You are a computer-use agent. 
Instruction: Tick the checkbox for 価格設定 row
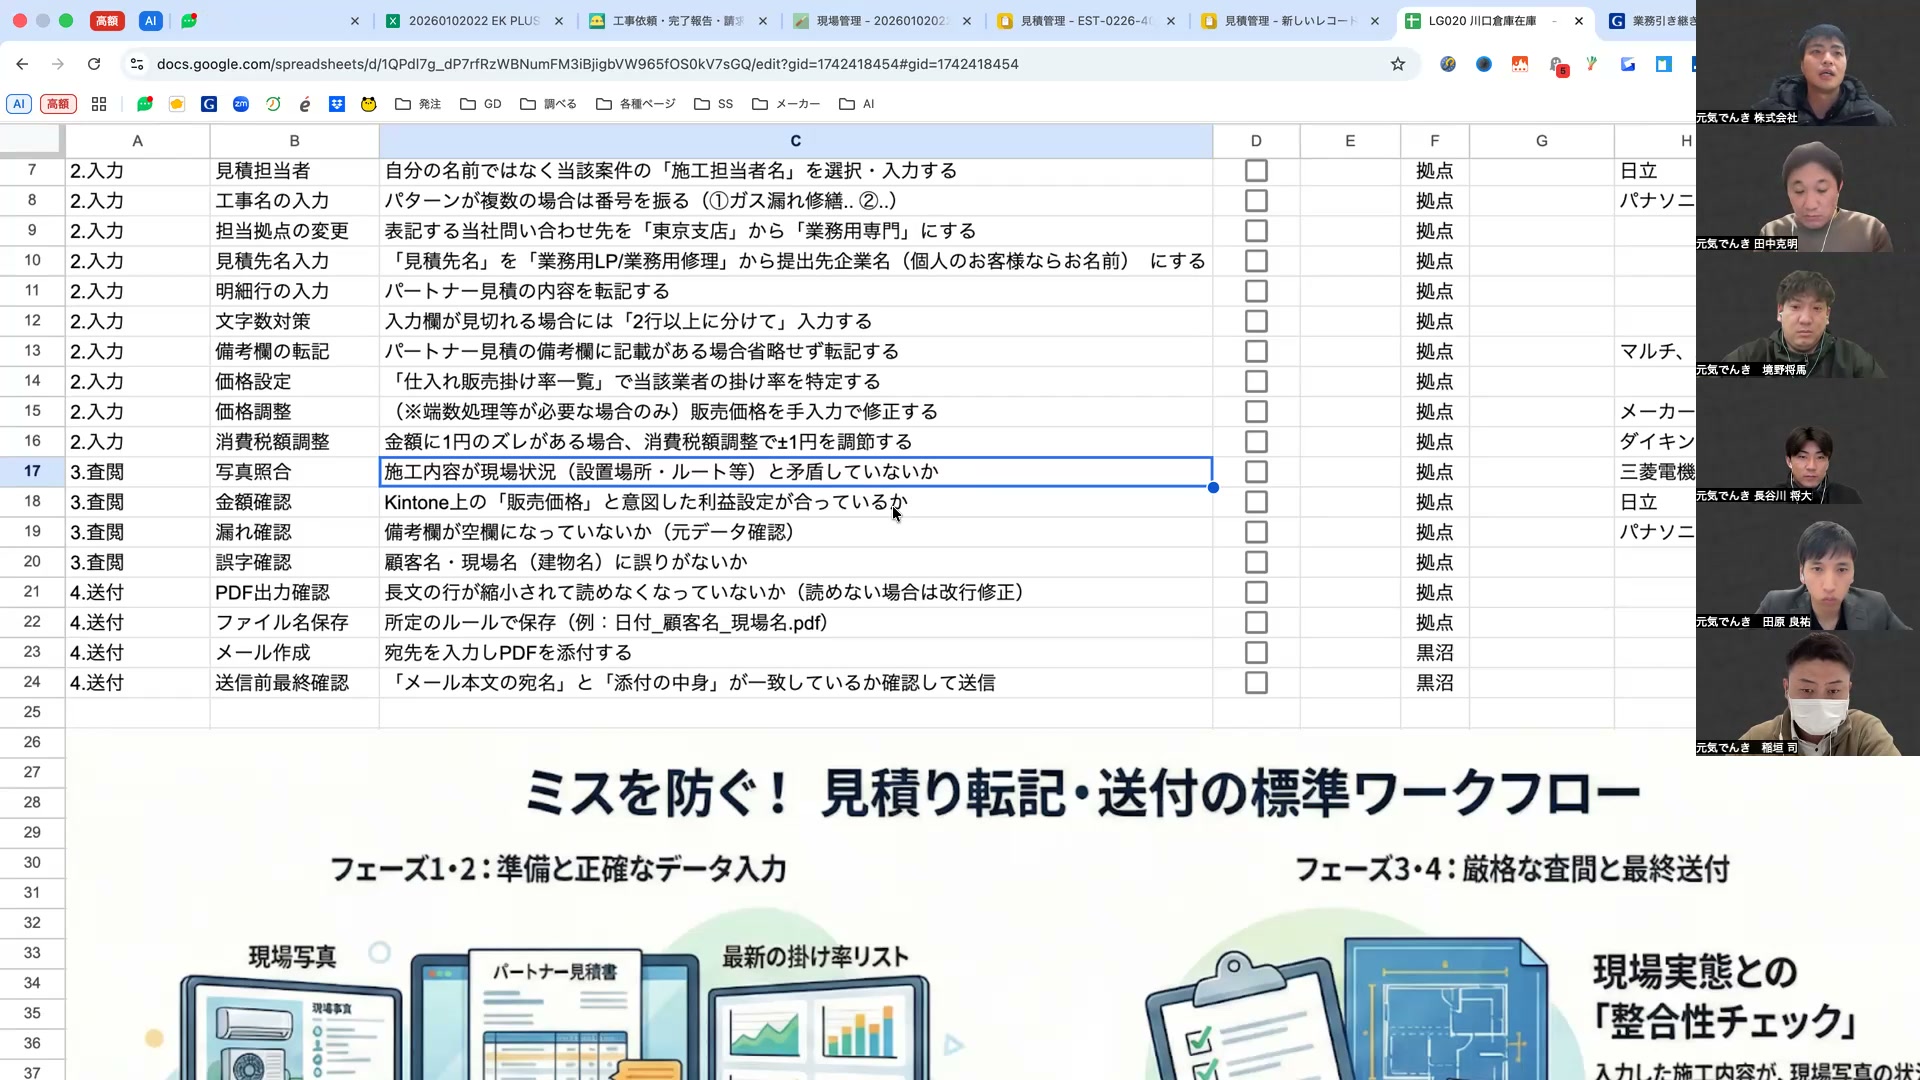pyautogui.click(x=1256, y=382)
